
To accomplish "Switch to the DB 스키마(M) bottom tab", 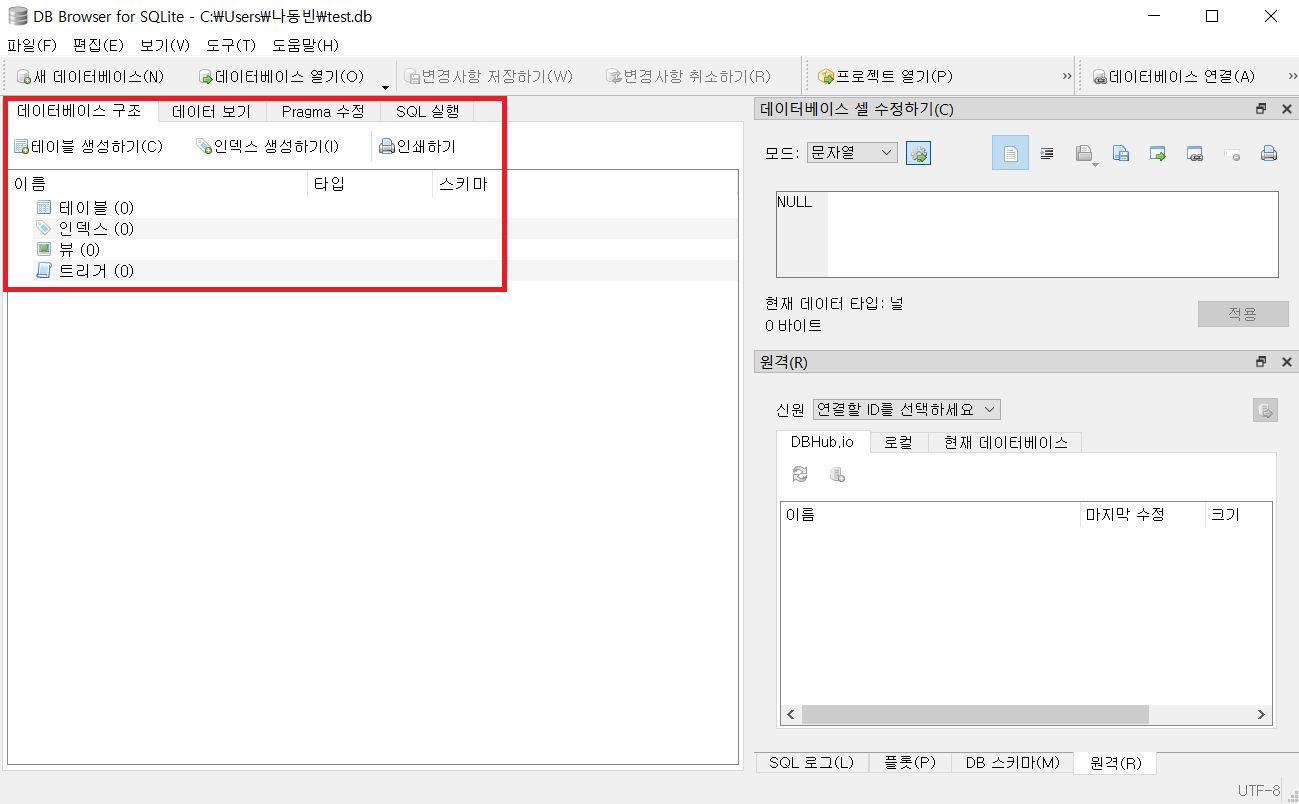I will coord(1012,763).
